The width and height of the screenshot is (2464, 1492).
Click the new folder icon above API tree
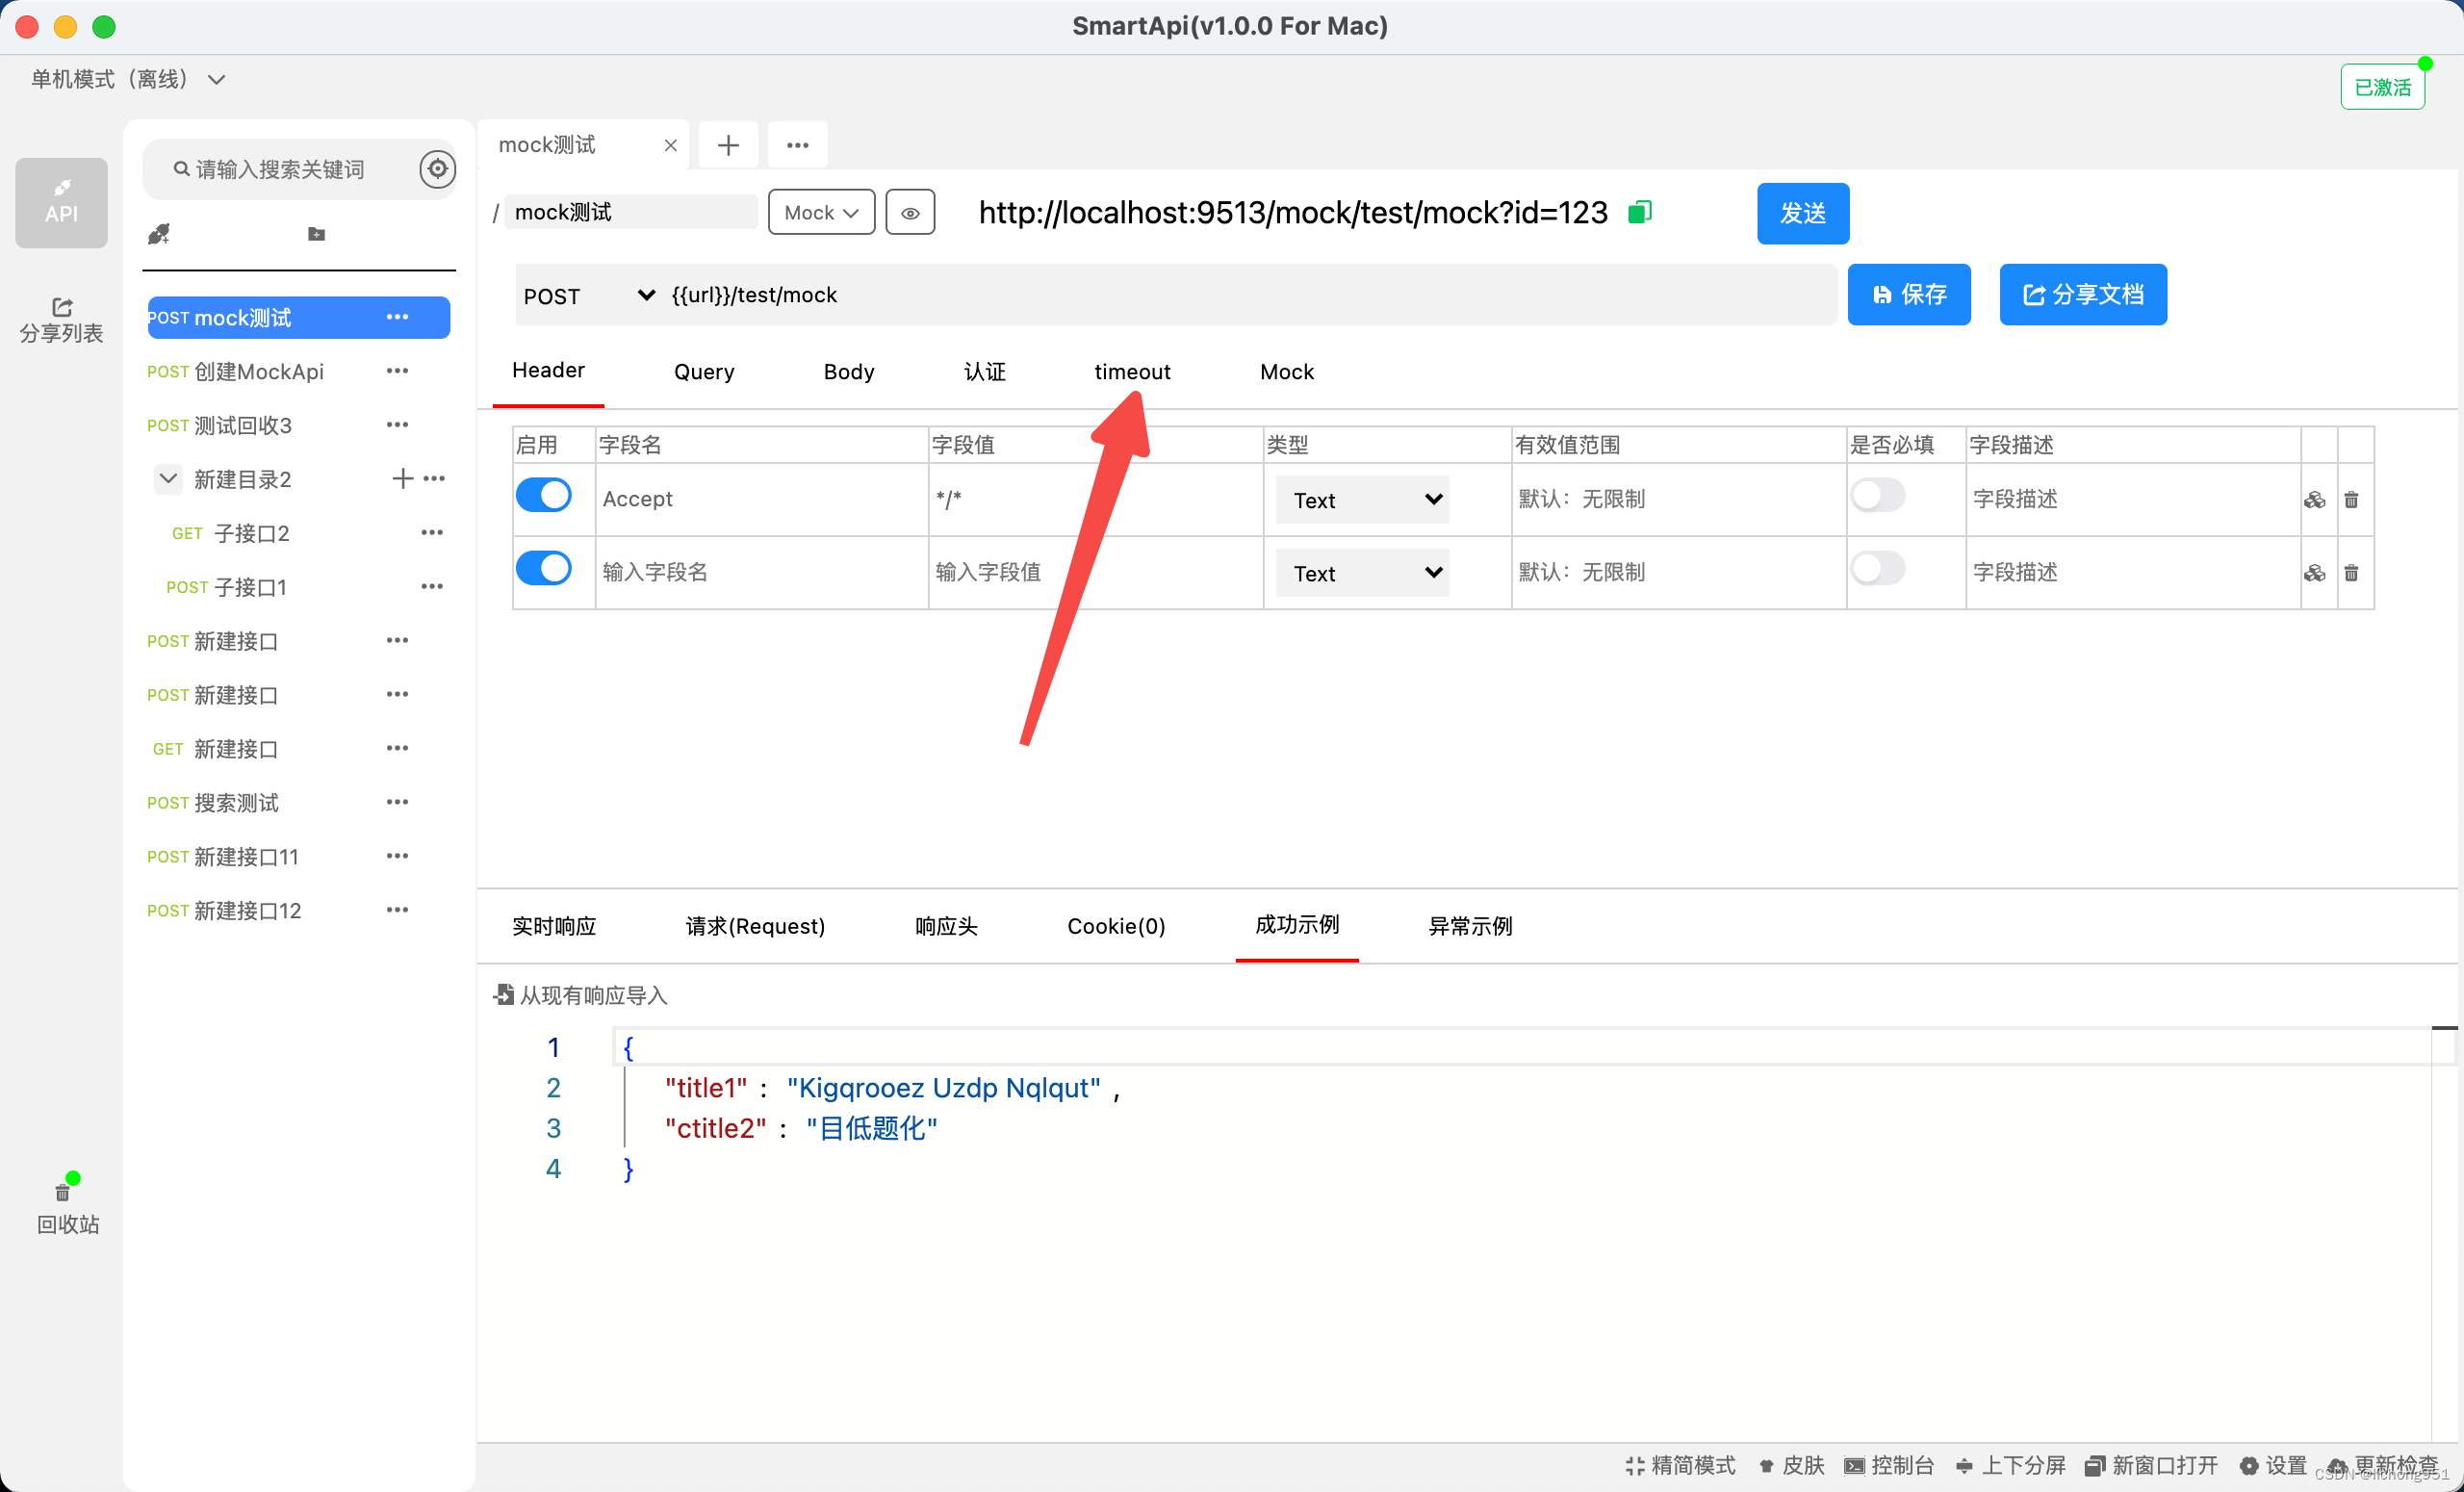point(316,233)
